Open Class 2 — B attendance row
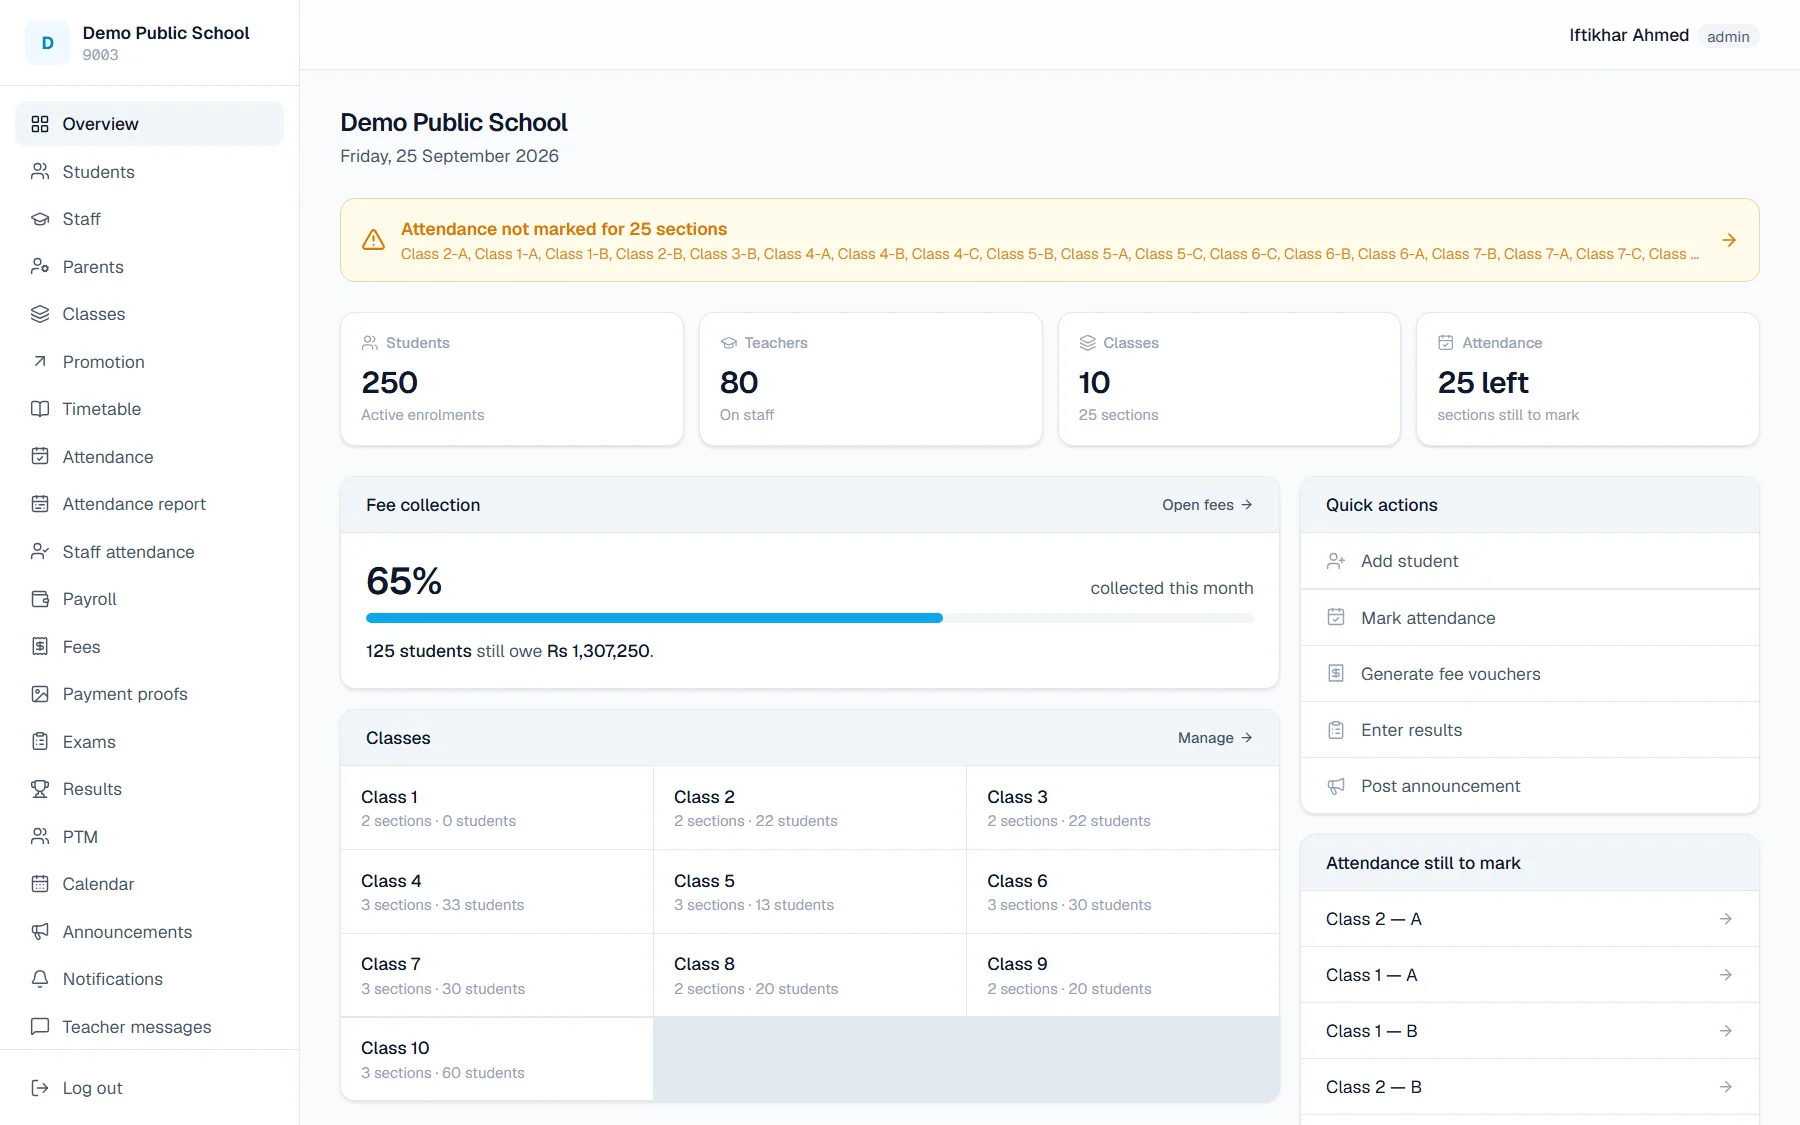The width and height of the screenshot is (1800, 1125). (1529, 1087)
